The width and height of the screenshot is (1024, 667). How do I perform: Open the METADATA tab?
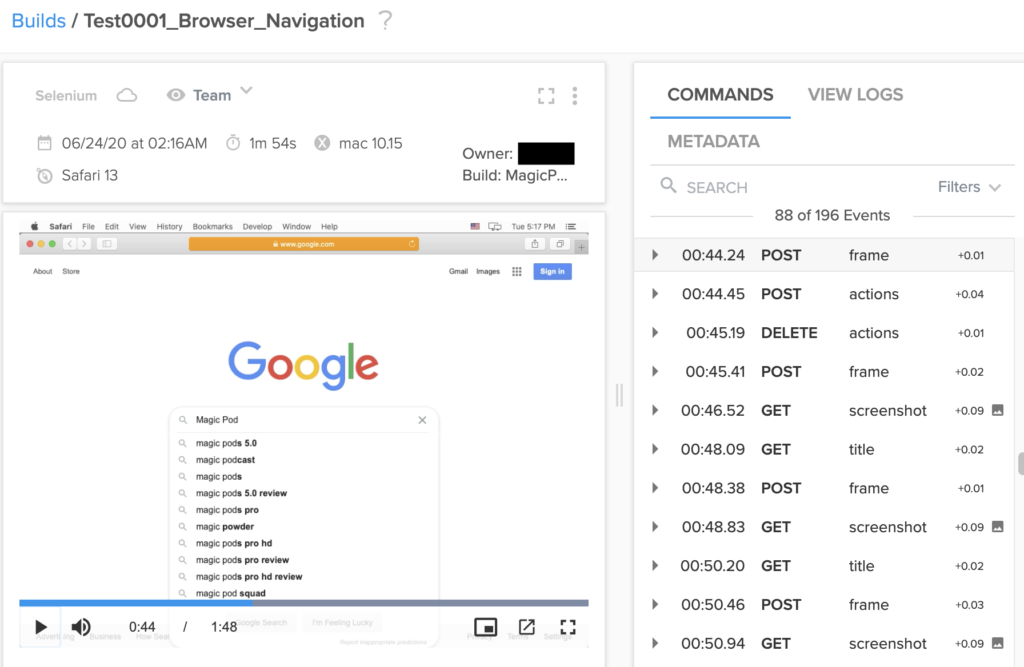(x=713, y=142)
